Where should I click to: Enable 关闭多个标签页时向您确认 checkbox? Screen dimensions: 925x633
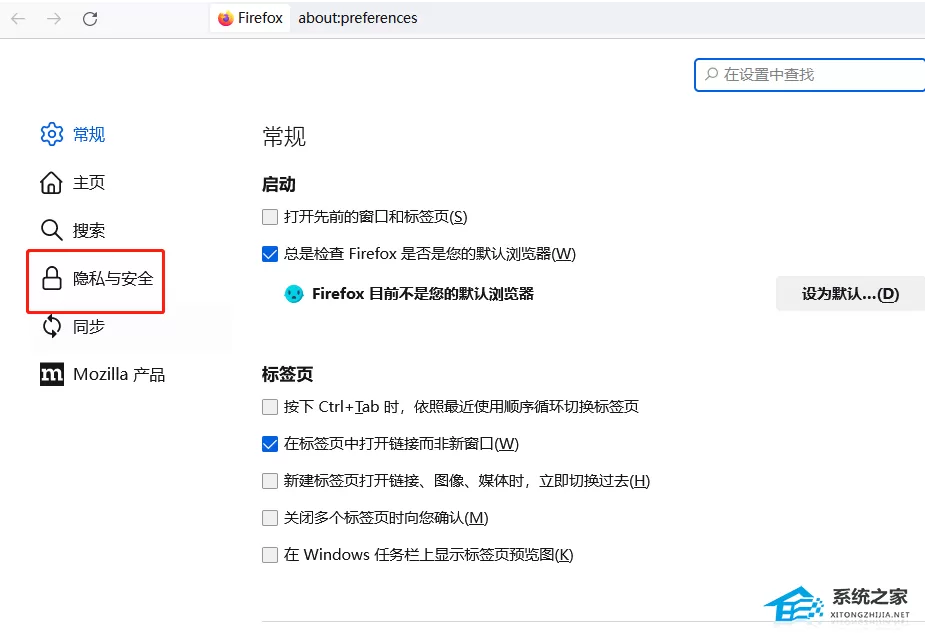tap(270, 518)
